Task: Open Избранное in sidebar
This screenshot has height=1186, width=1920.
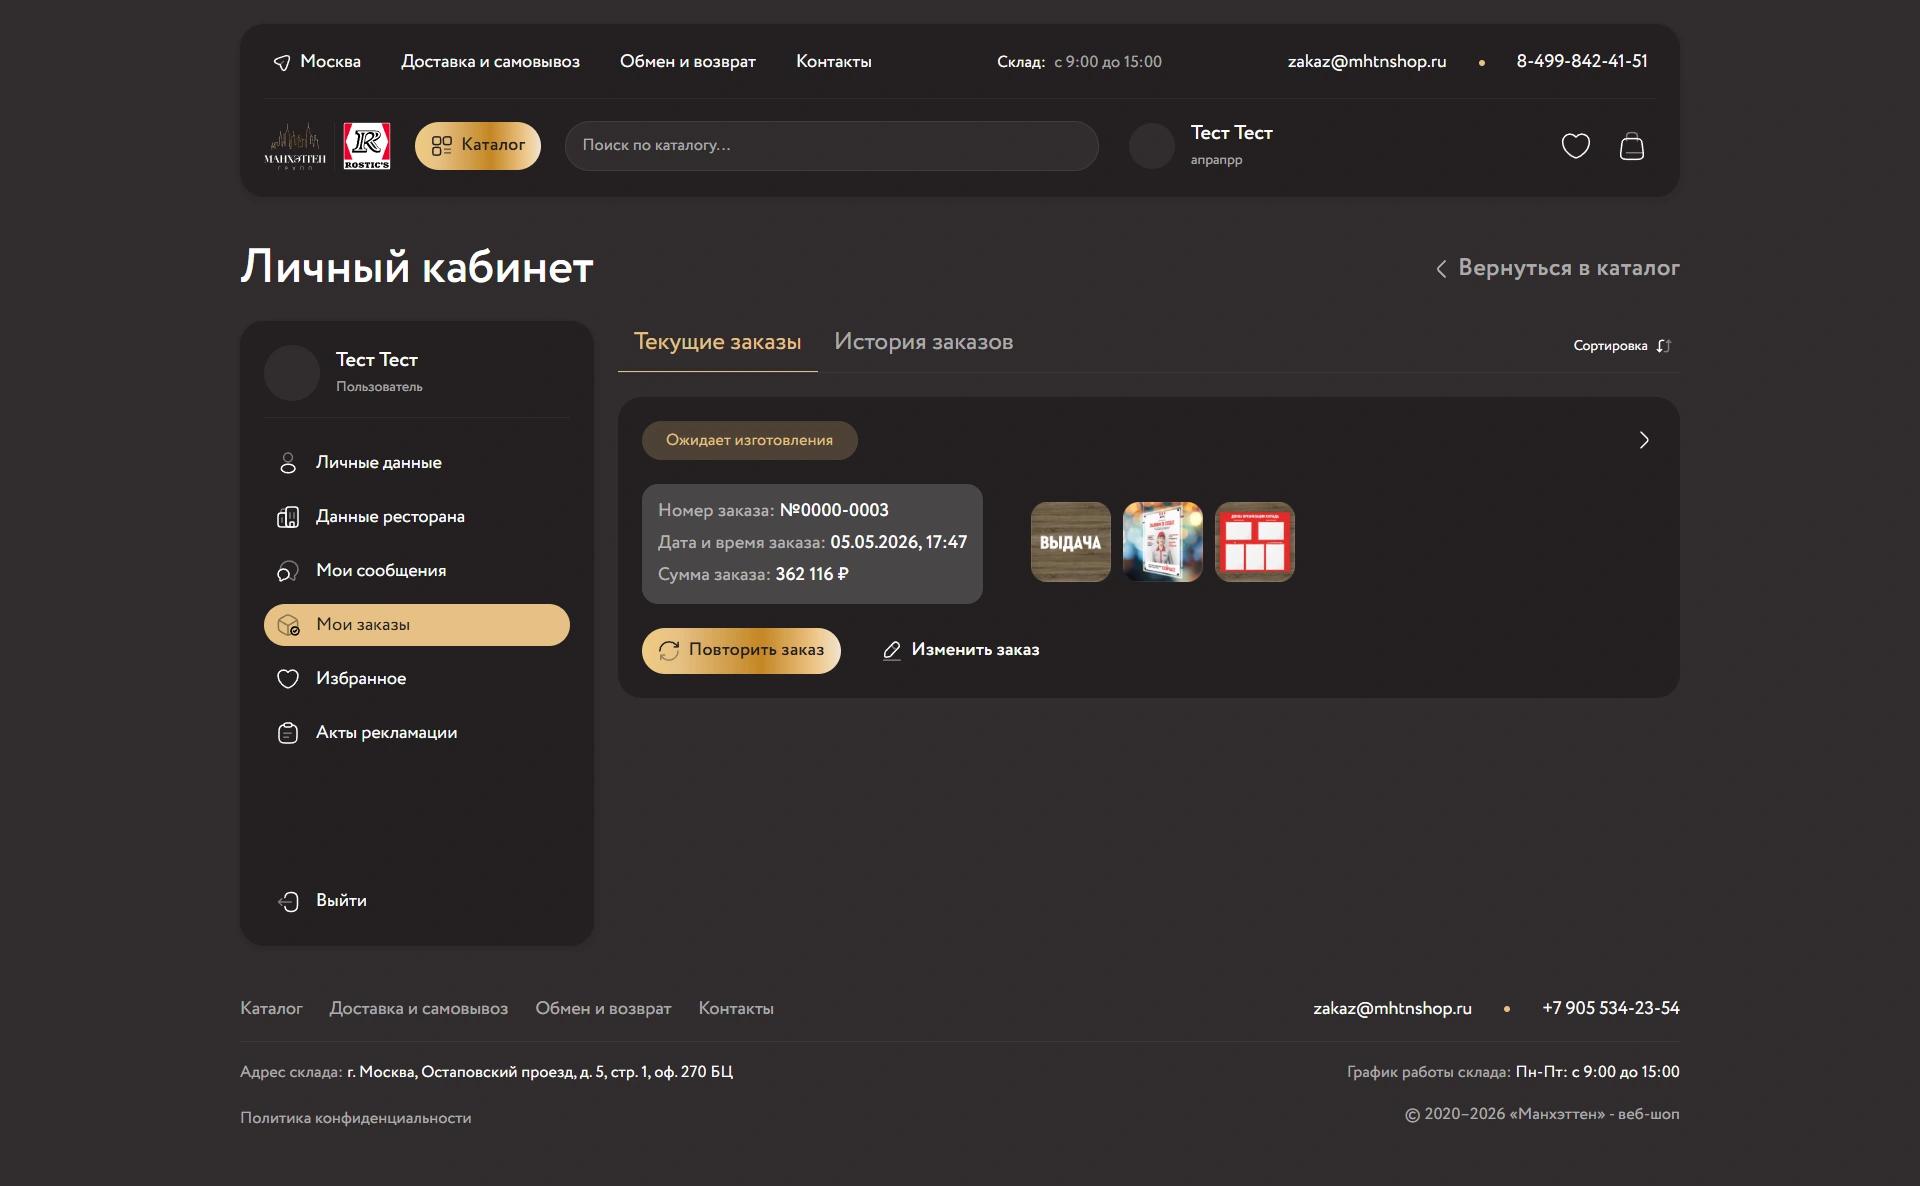Action: pos(417,679)
